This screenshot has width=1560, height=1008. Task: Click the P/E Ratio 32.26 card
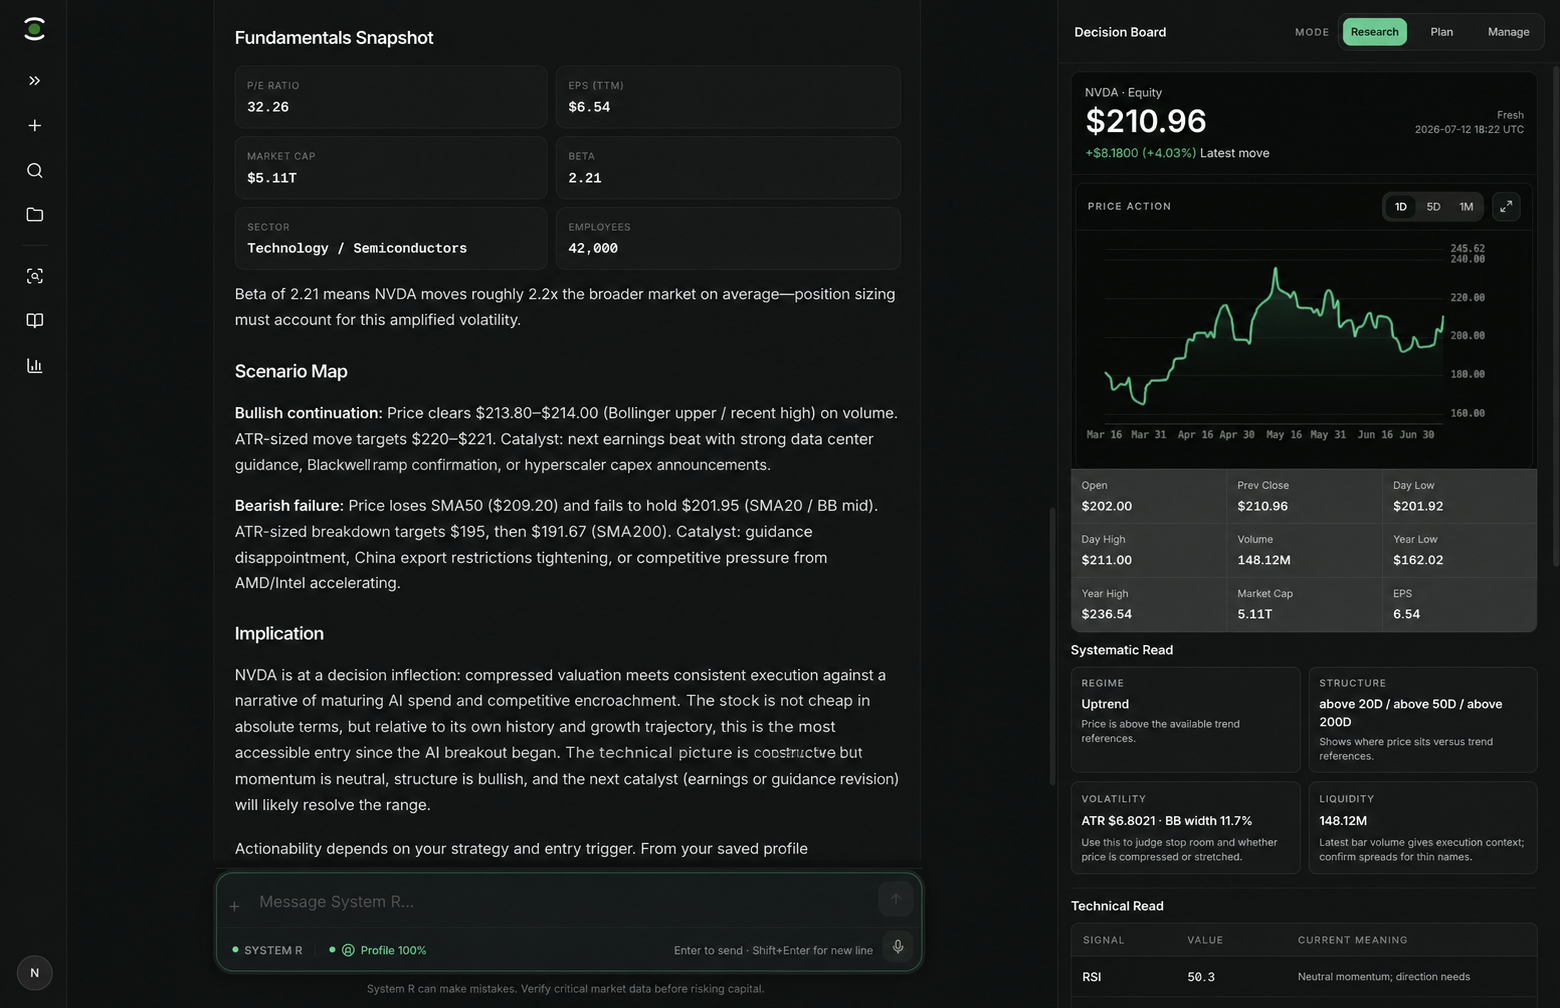pyautogui.click(x=391, y=97)
